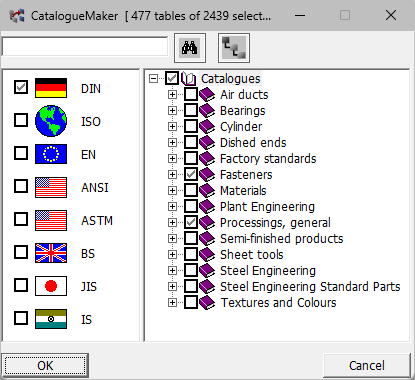Viewport: 415px width, 380px height.
Task: Expand the Steel Engineering node
Action: point(172,271)
